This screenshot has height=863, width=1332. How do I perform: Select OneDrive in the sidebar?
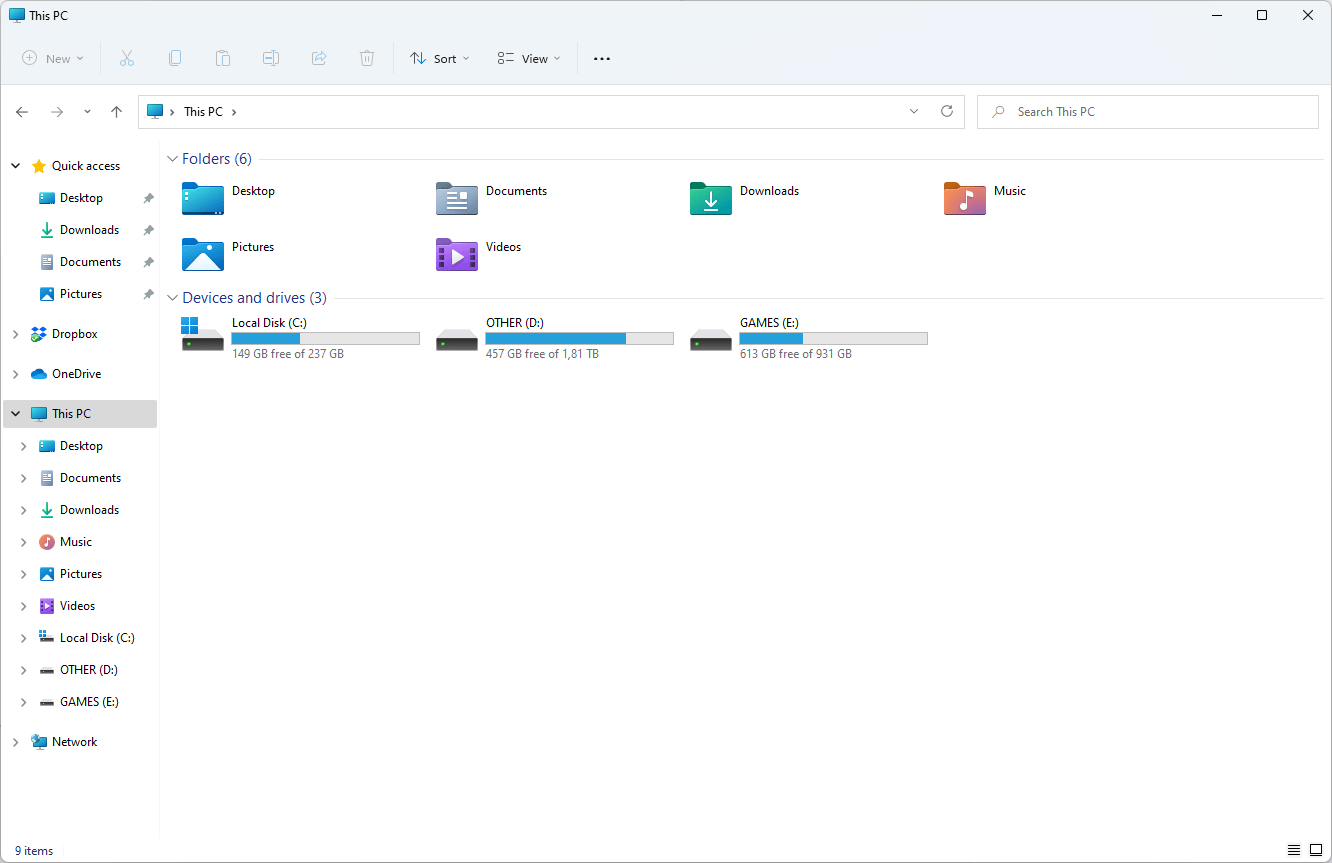pos(73,373)
